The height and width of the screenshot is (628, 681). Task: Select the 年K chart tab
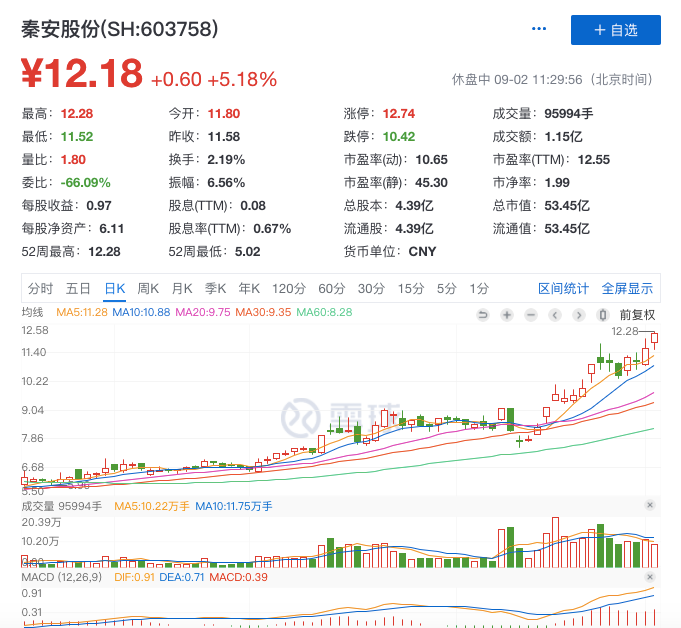[249, 288]
